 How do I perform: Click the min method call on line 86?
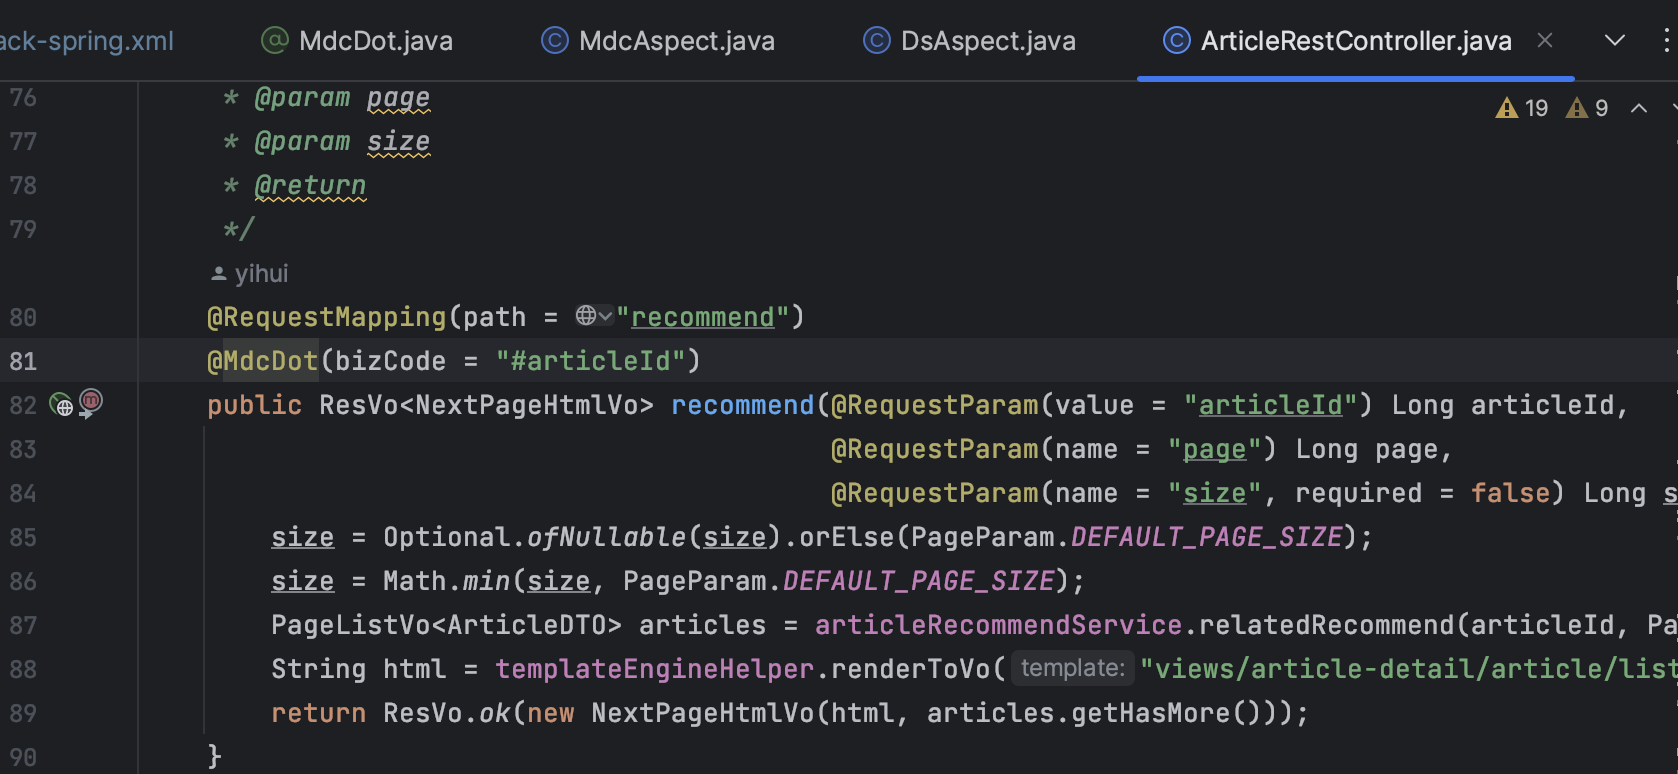[x=487, y=581]
